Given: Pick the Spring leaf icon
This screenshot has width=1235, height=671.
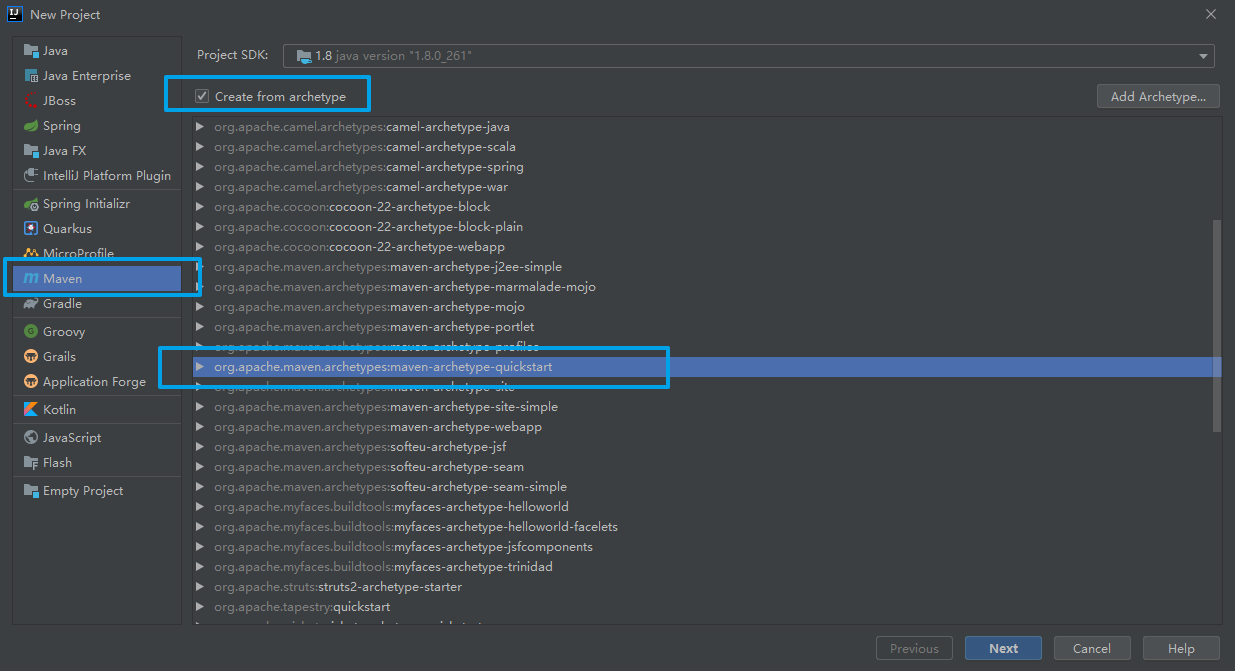Looking at the screenshot, I should pyautogui.click(x=31, y=126).
